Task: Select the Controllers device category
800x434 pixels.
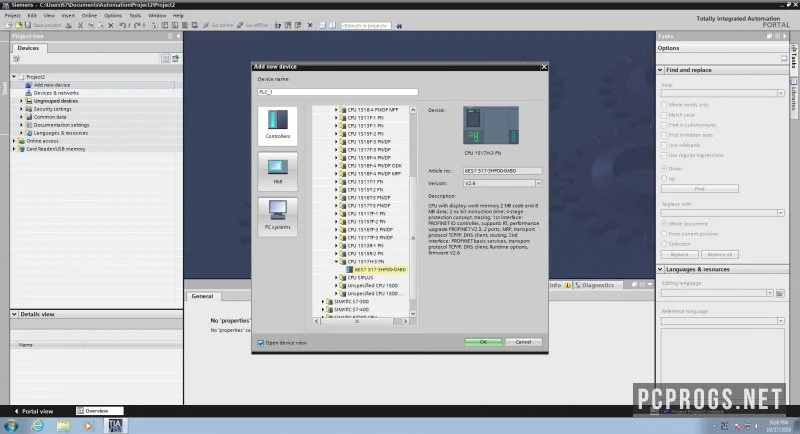Action: coord(278,125)
